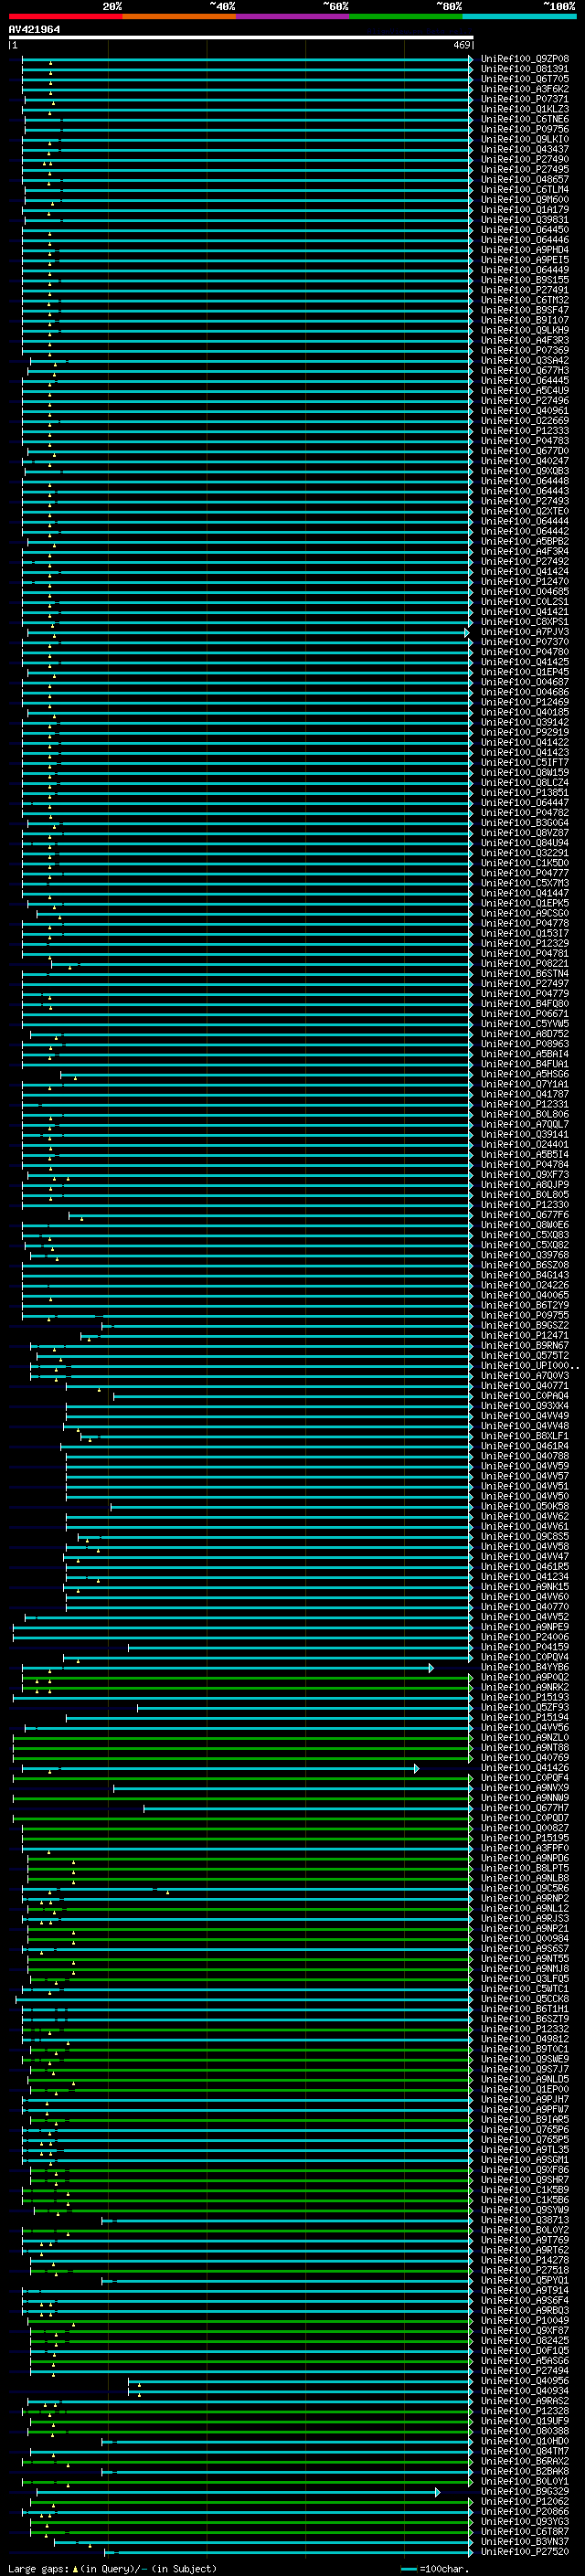This screenshot has height=2576, width=585.
Task: Select the UniRef100_B8XLF1 label
Action: click(524, 1436)
